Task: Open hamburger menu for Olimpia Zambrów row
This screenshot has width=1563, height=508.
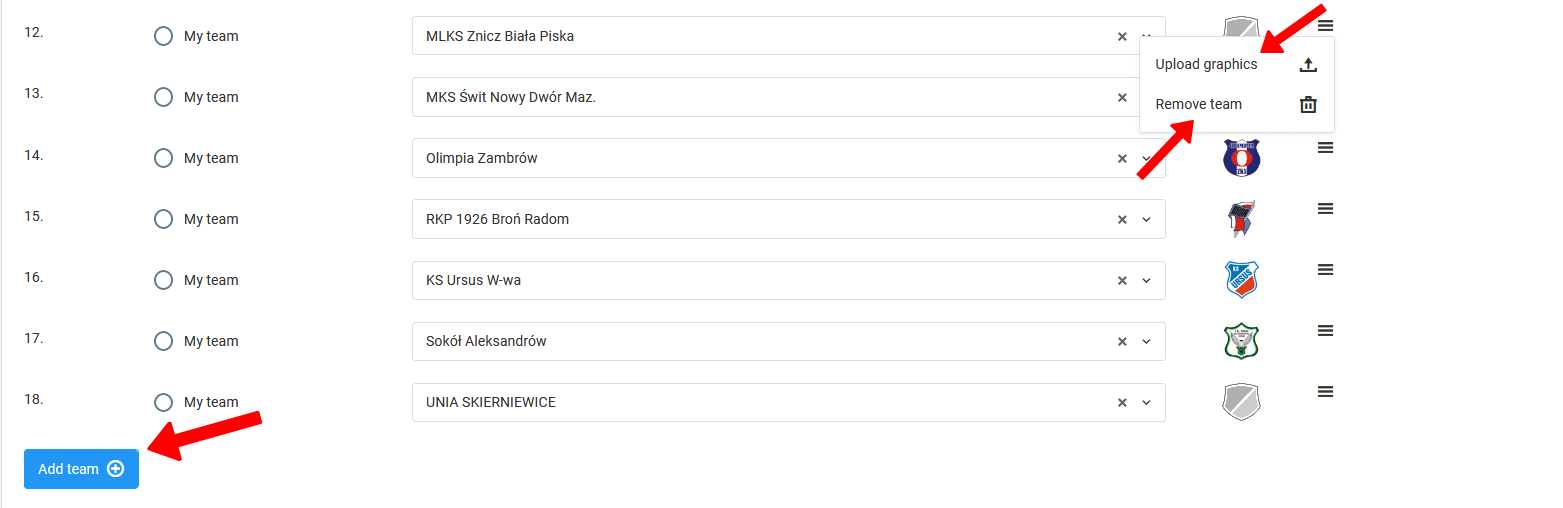Action: pos(1325,148)
